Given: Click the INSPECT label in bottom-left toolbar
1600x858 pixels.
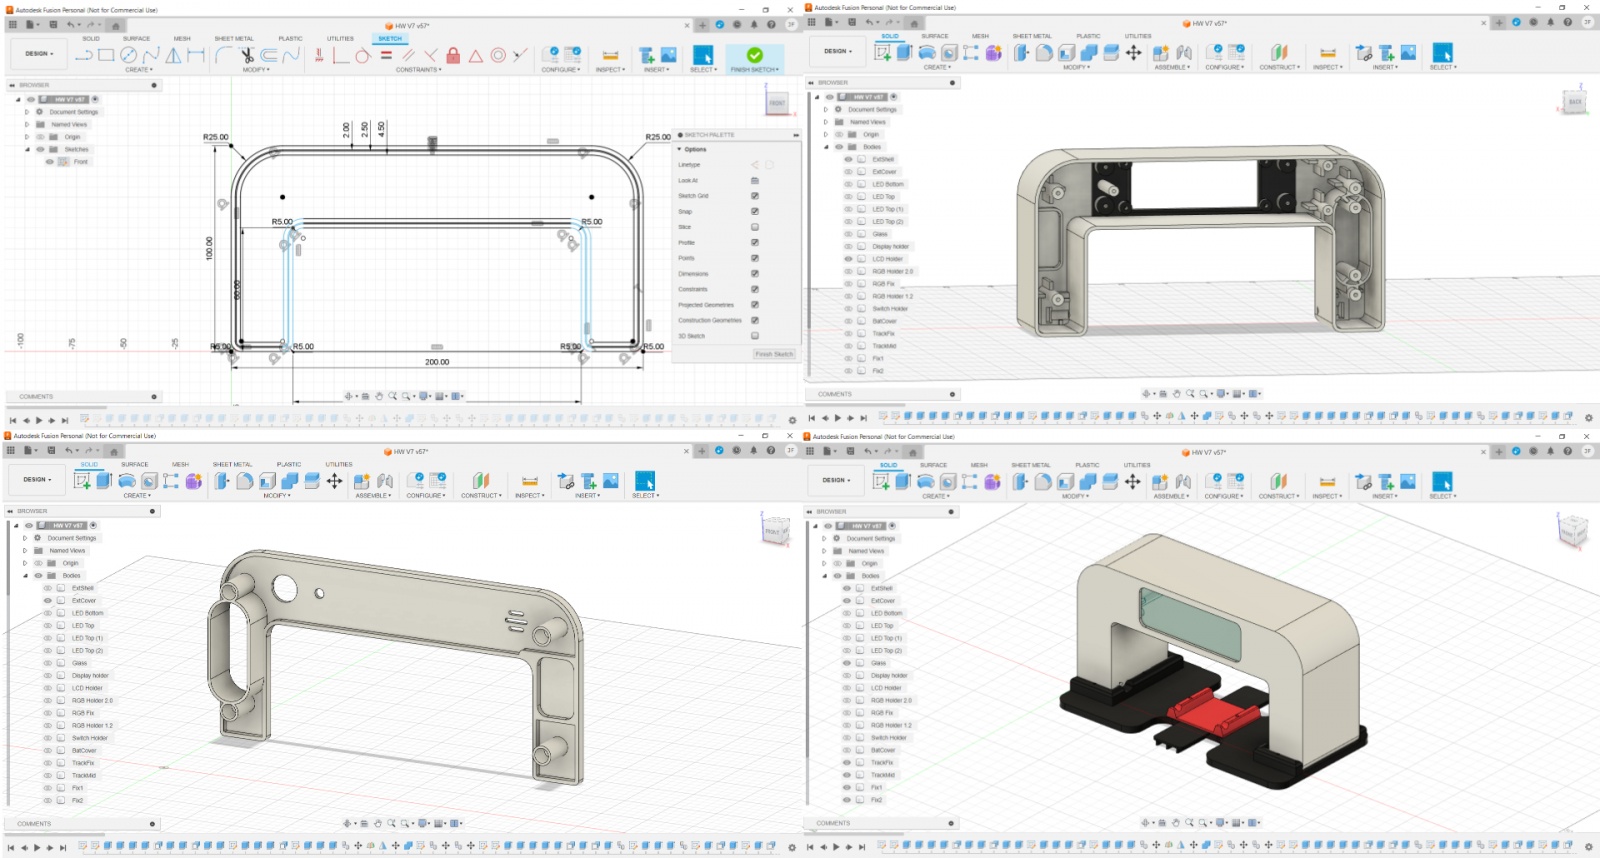Looking at the screenshot, I should click(x=528, y=496).
